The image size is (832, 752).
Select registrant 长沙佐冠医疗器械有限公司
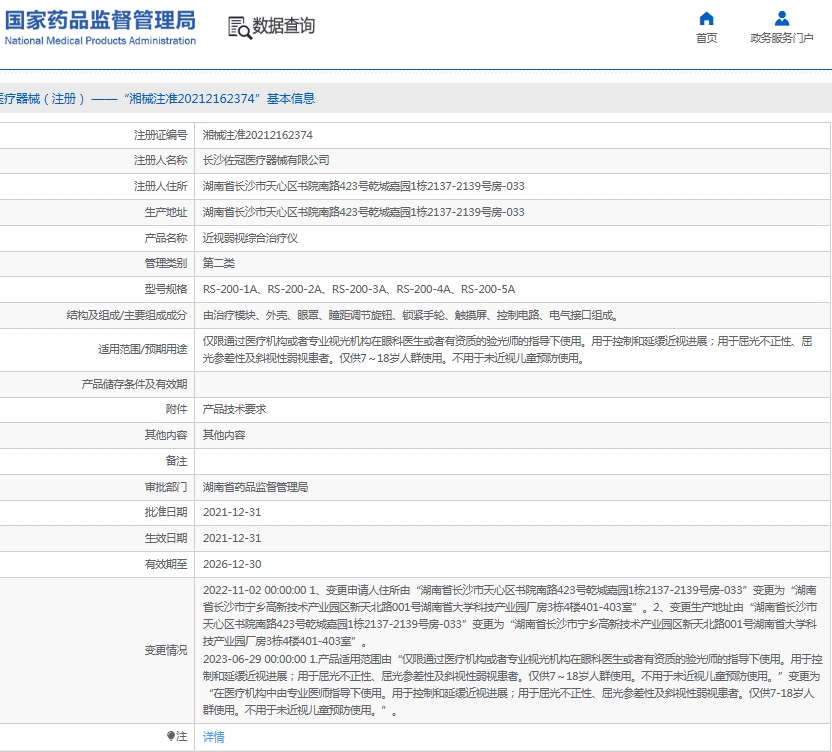266,160
